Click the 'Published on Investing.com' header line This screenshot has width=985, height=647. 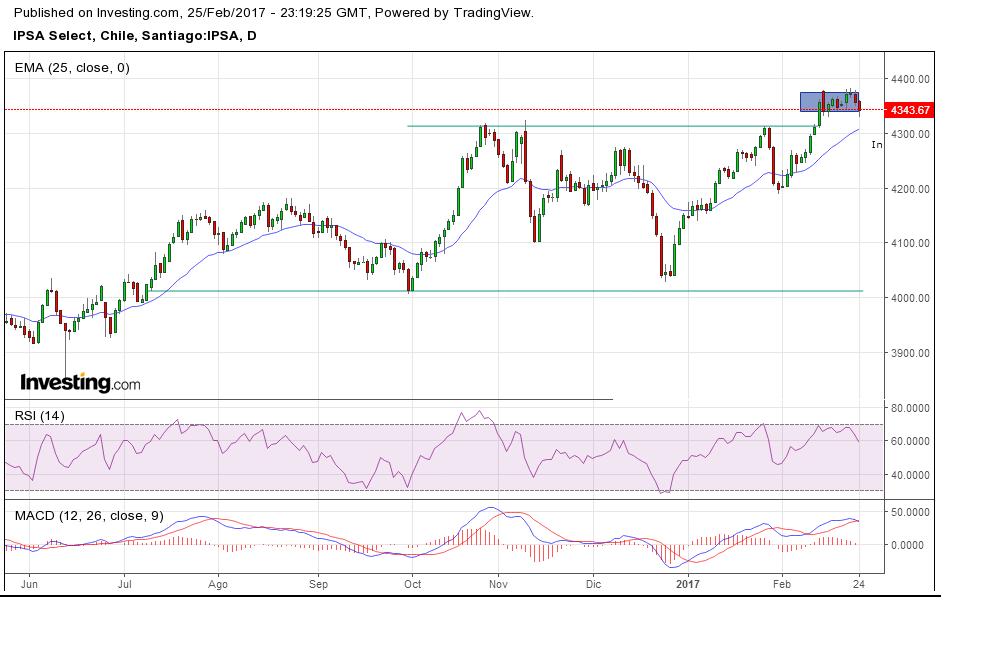tap(273, 13)
